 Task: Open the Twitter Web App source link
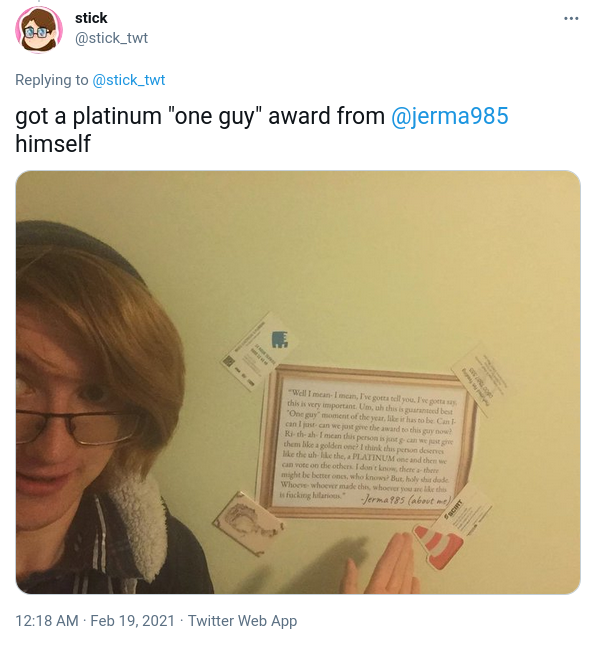[242, 621]
